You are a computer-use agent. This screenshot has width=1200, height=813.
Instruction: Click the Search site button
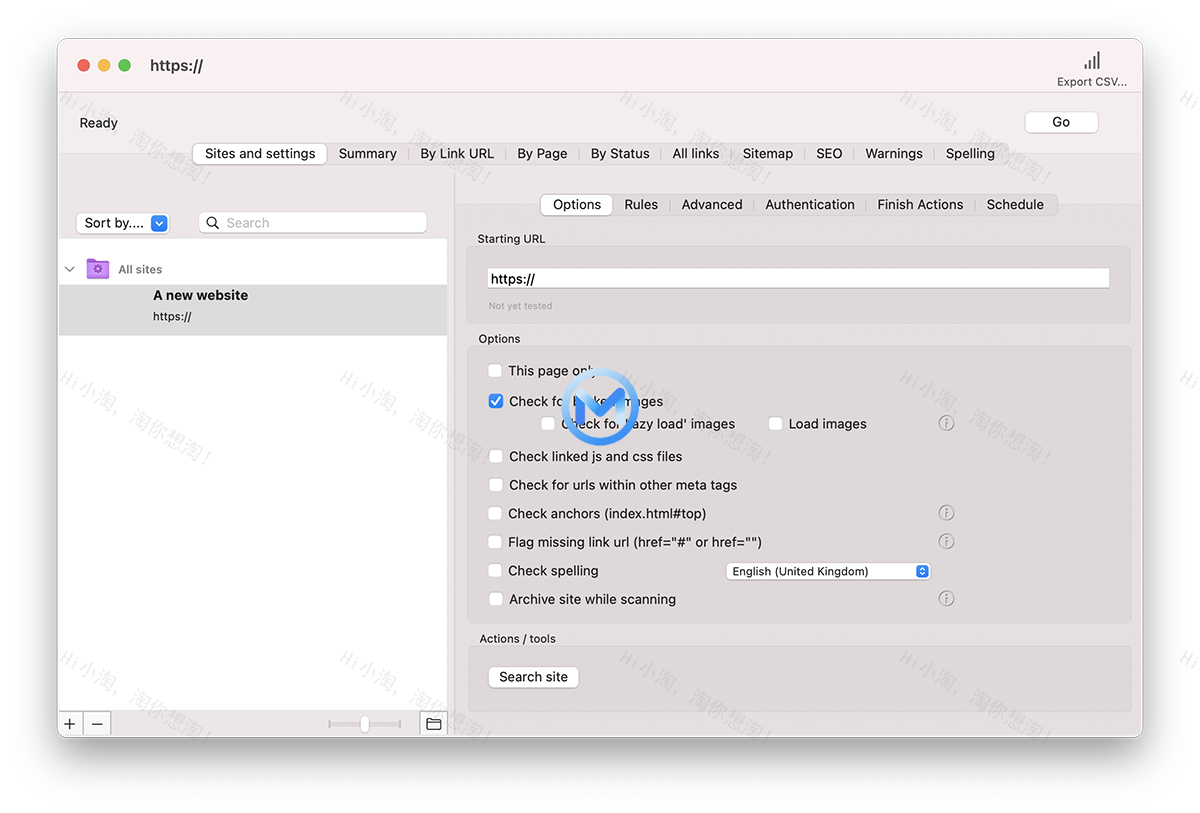[533, 677]
